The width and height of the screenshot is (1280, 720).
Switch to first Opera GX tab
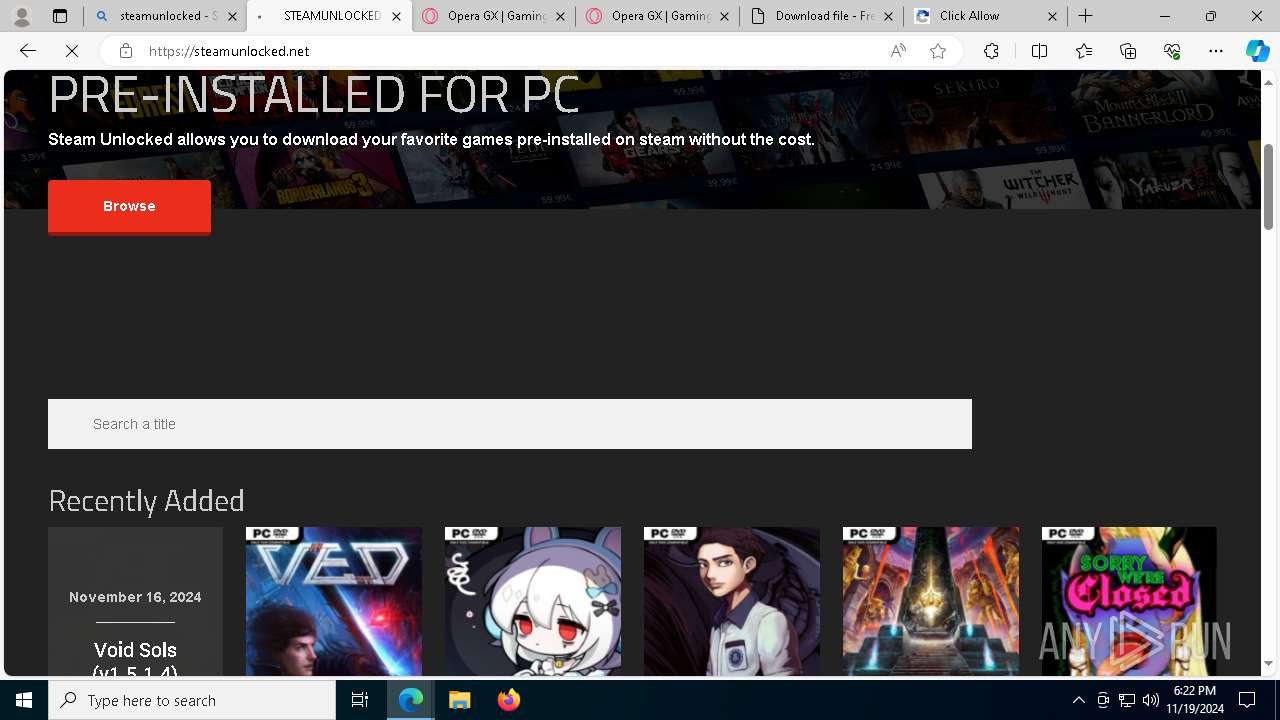493,16
